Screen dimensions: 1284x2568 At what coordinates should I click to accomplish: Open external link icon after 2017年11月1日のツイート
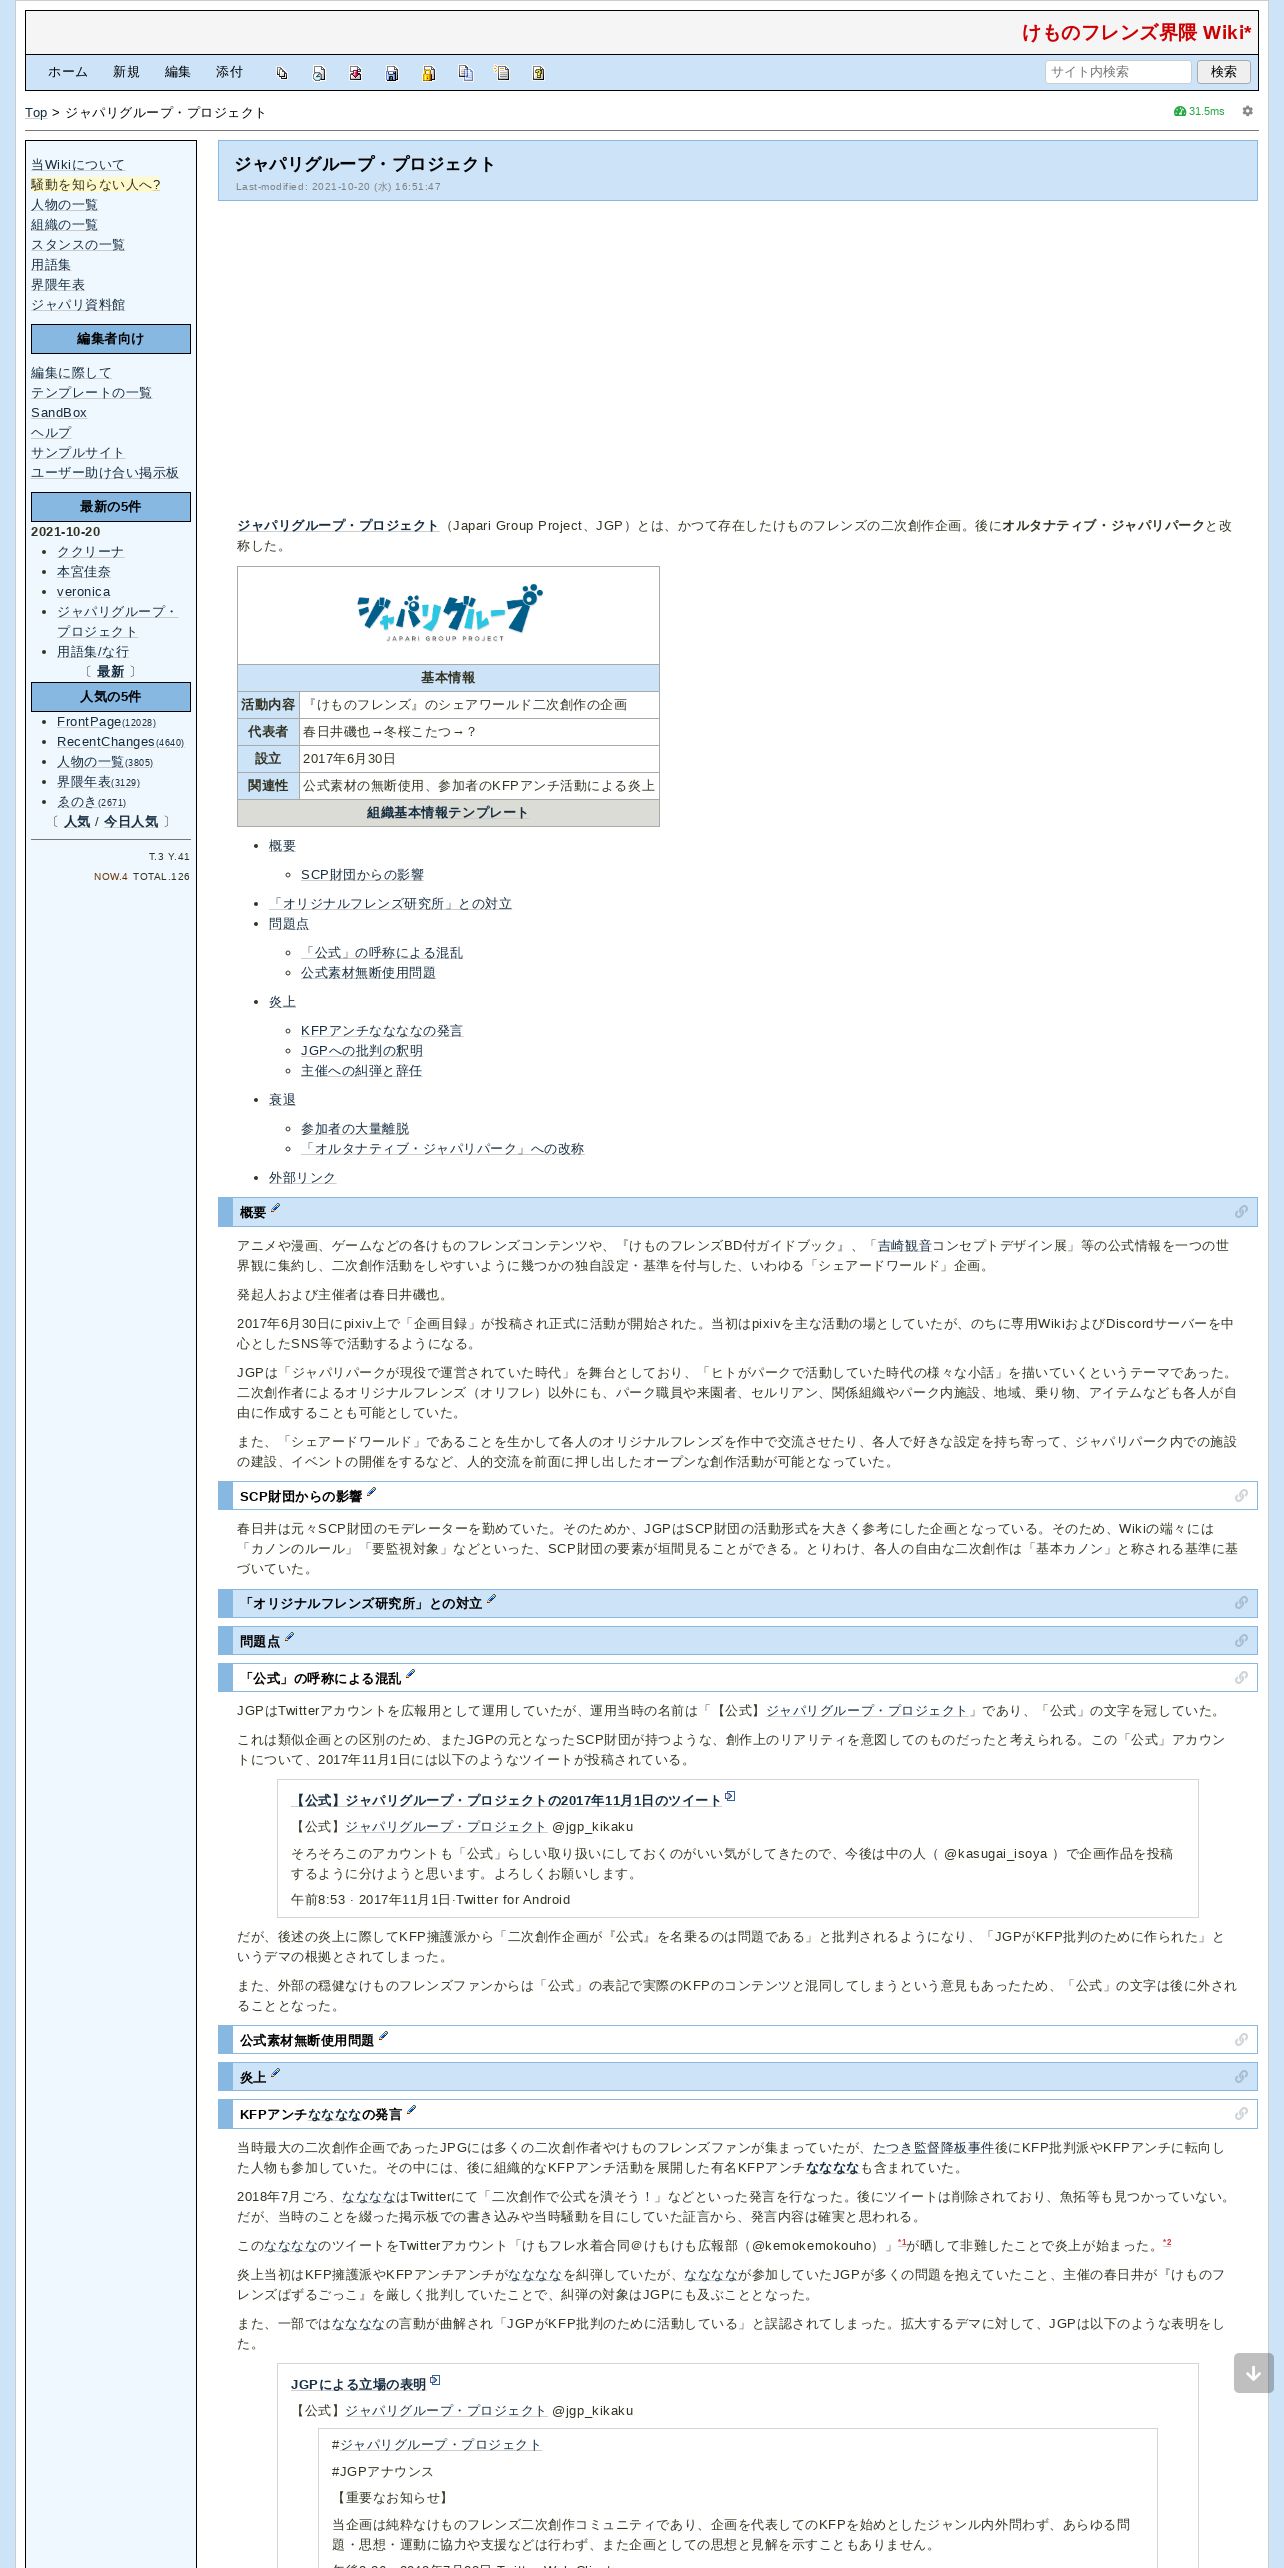tap(730, 1797)
